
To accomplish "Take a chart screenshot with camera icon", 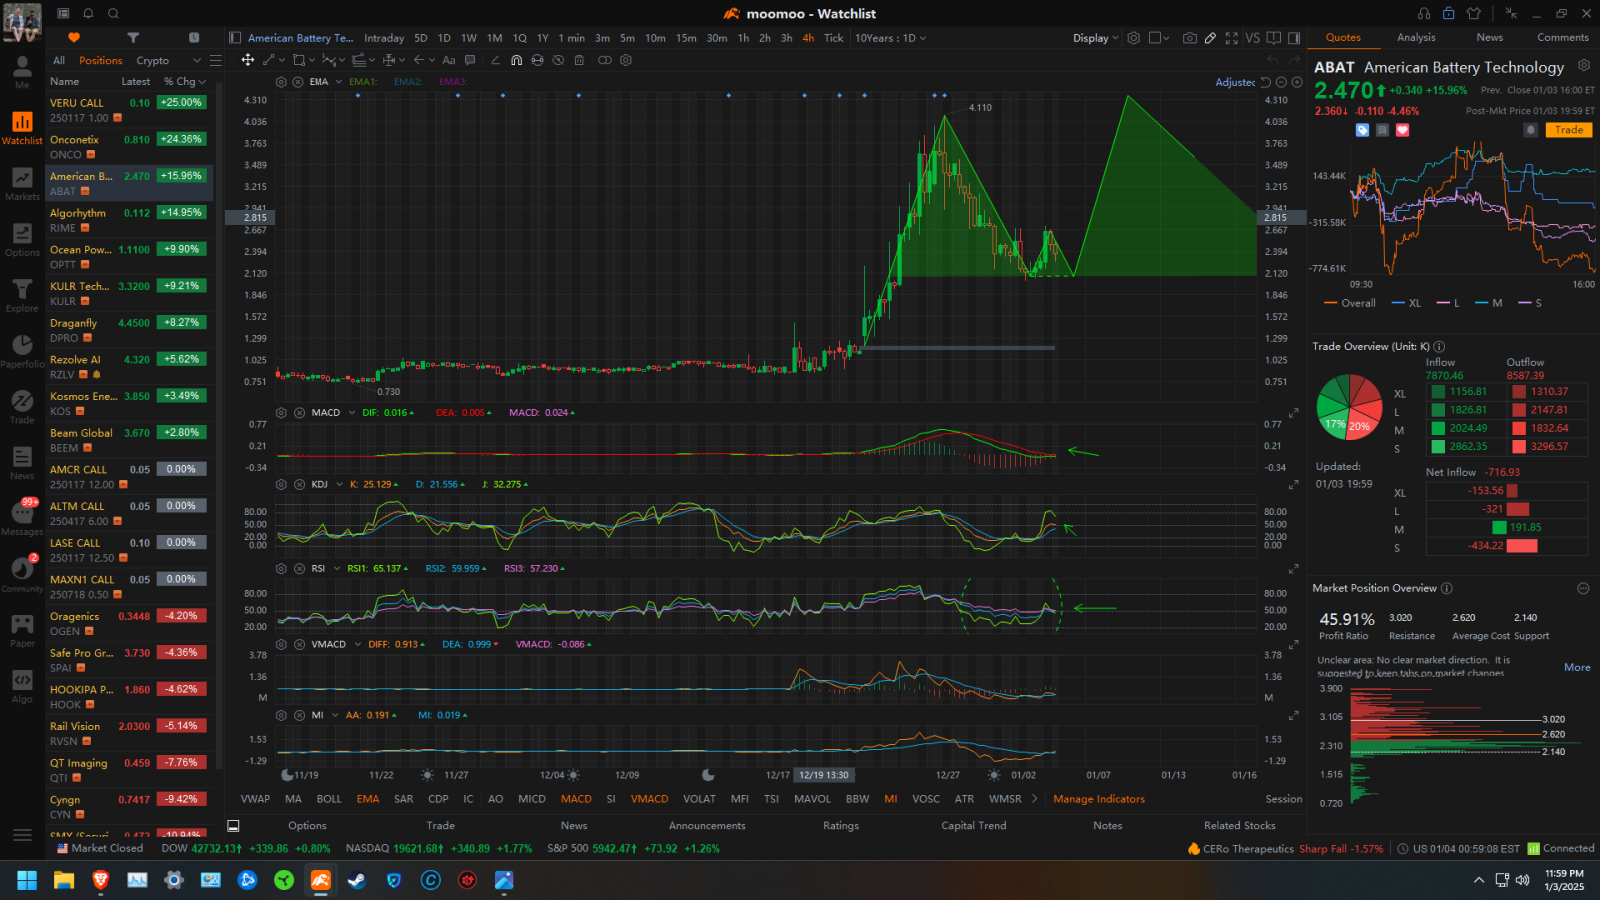I will point(1189,38).
